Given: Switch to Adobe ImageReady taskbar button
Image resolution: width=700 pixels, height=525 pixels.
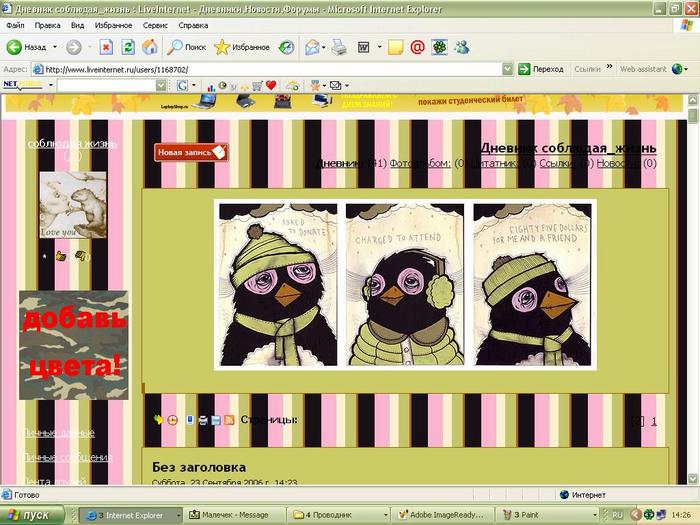Looking at the screenshot, I should tap(442, 515).
